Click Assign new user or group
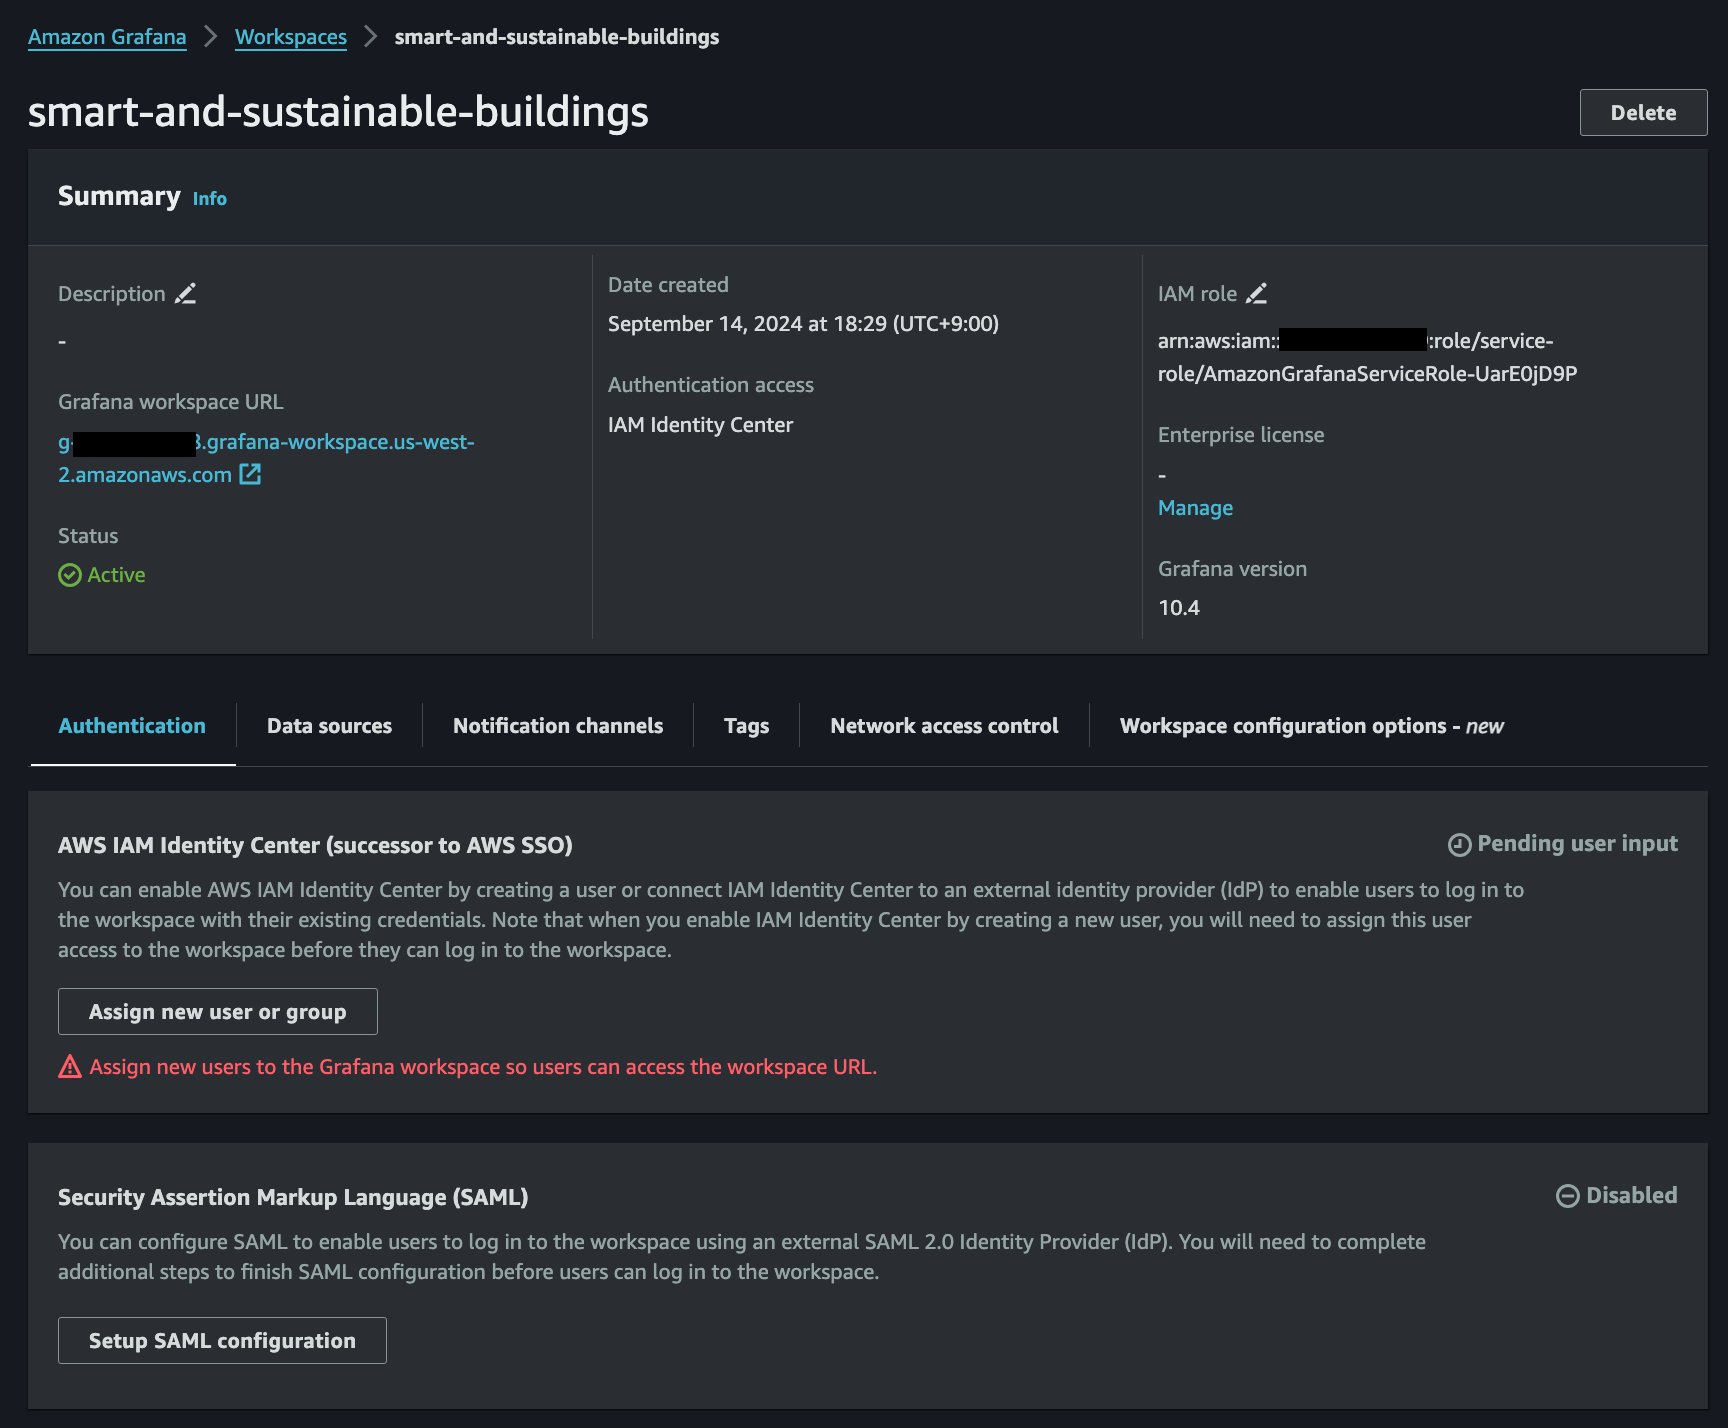 [218, 1012]
